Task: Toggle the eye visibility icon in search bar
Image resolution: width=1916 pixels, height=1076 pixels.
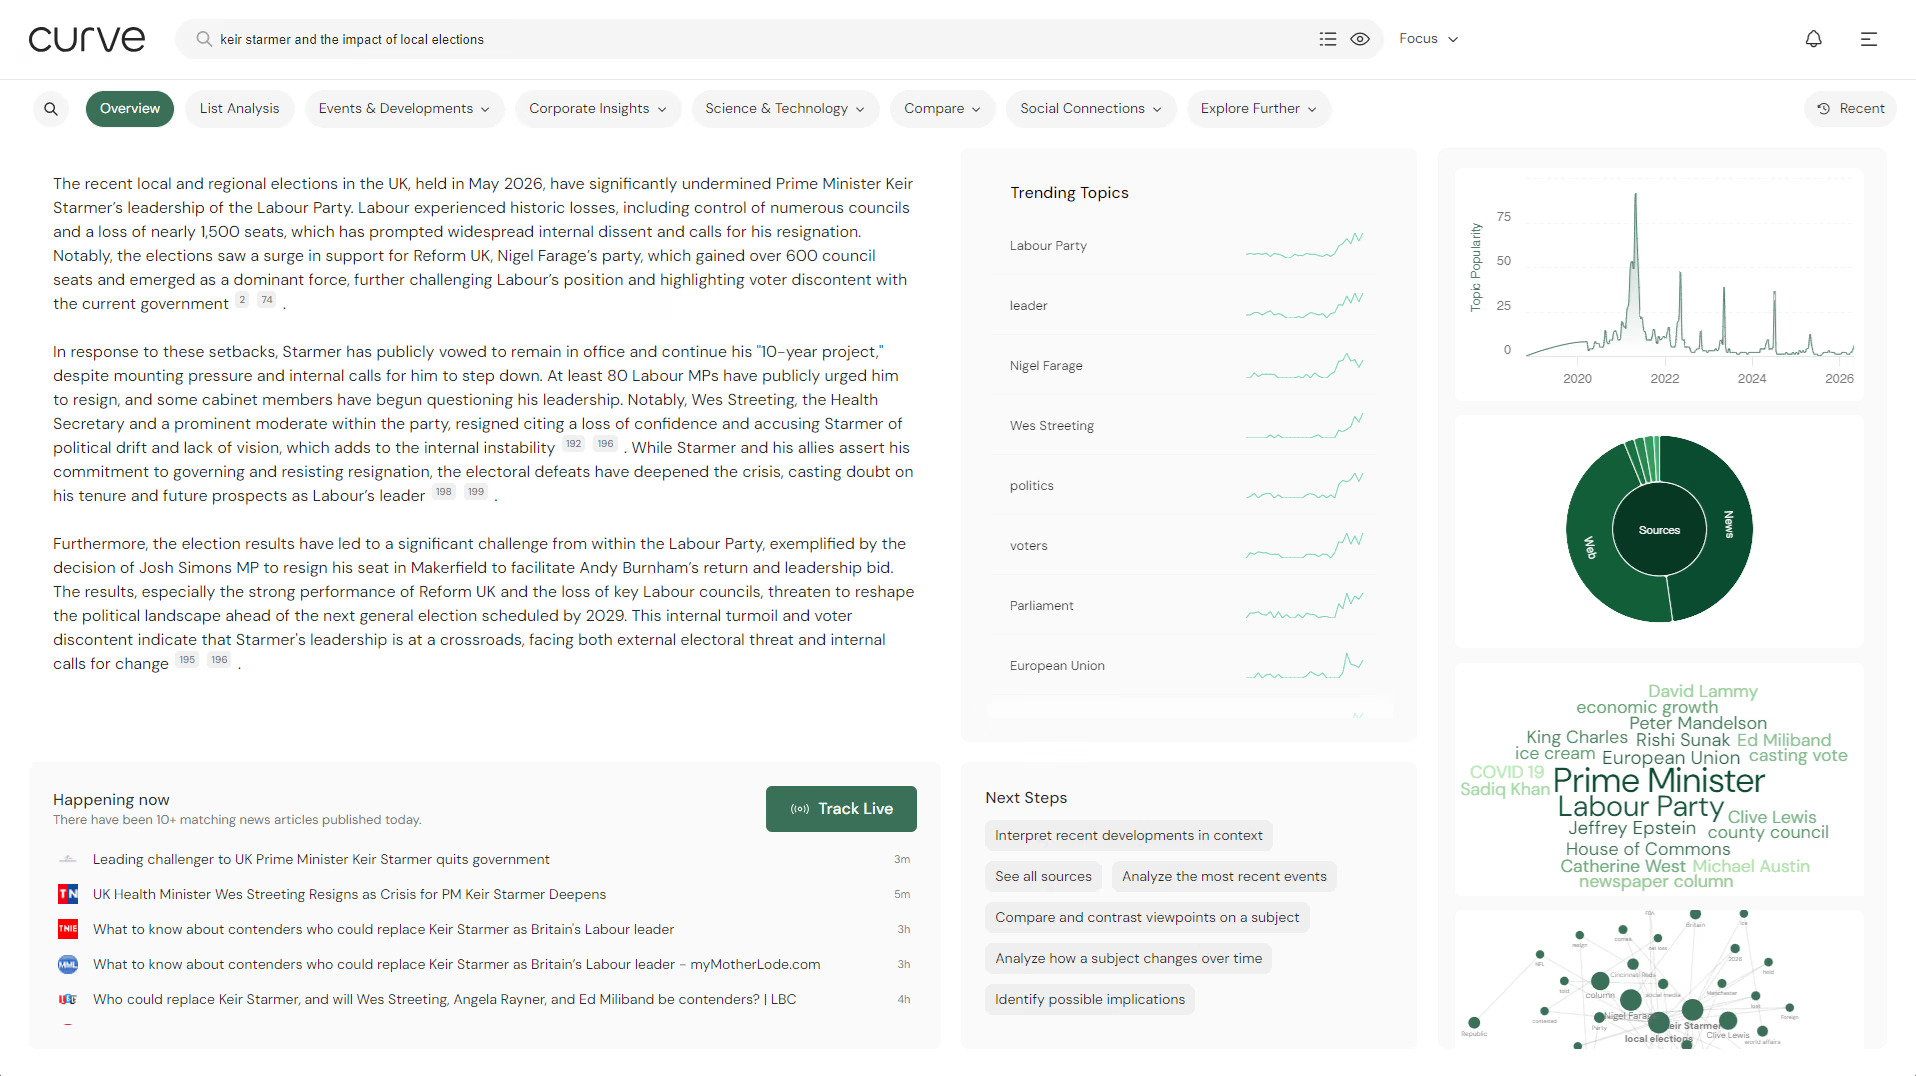Action: 1360,39
